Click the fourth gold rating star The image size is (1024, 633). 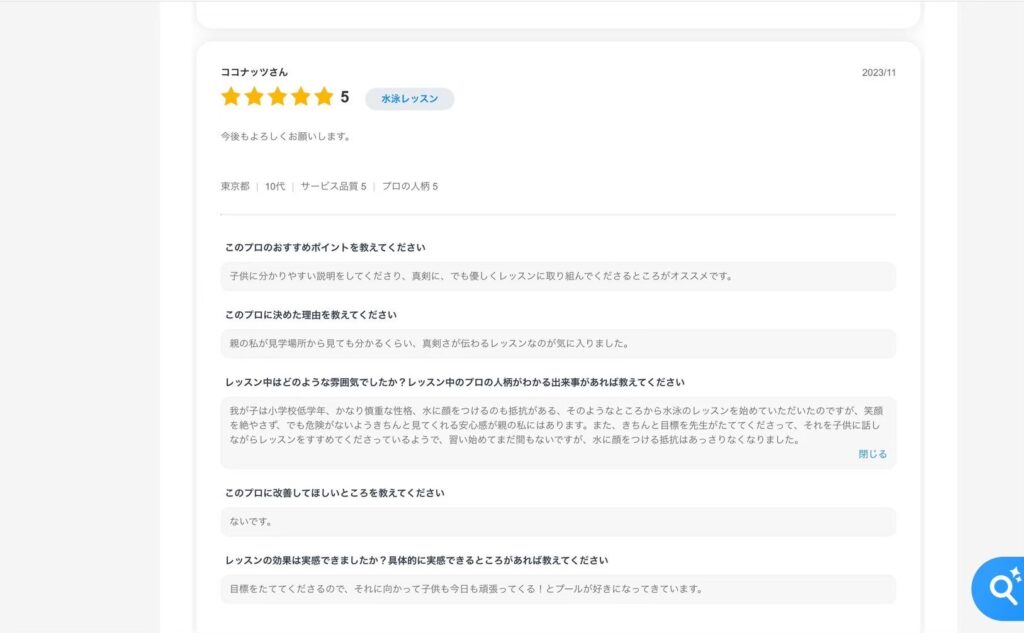click(300, 97)
